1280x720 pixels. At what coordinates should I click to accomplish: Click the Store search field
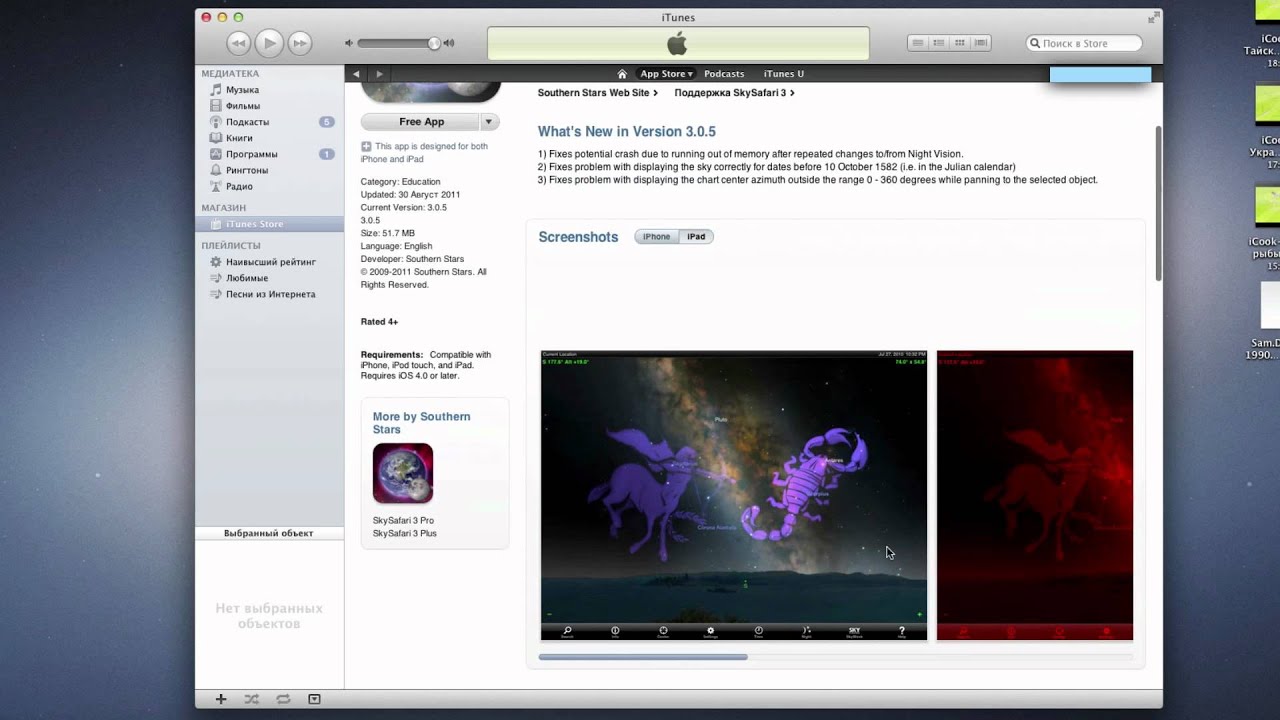click(x=1084, y=43)
